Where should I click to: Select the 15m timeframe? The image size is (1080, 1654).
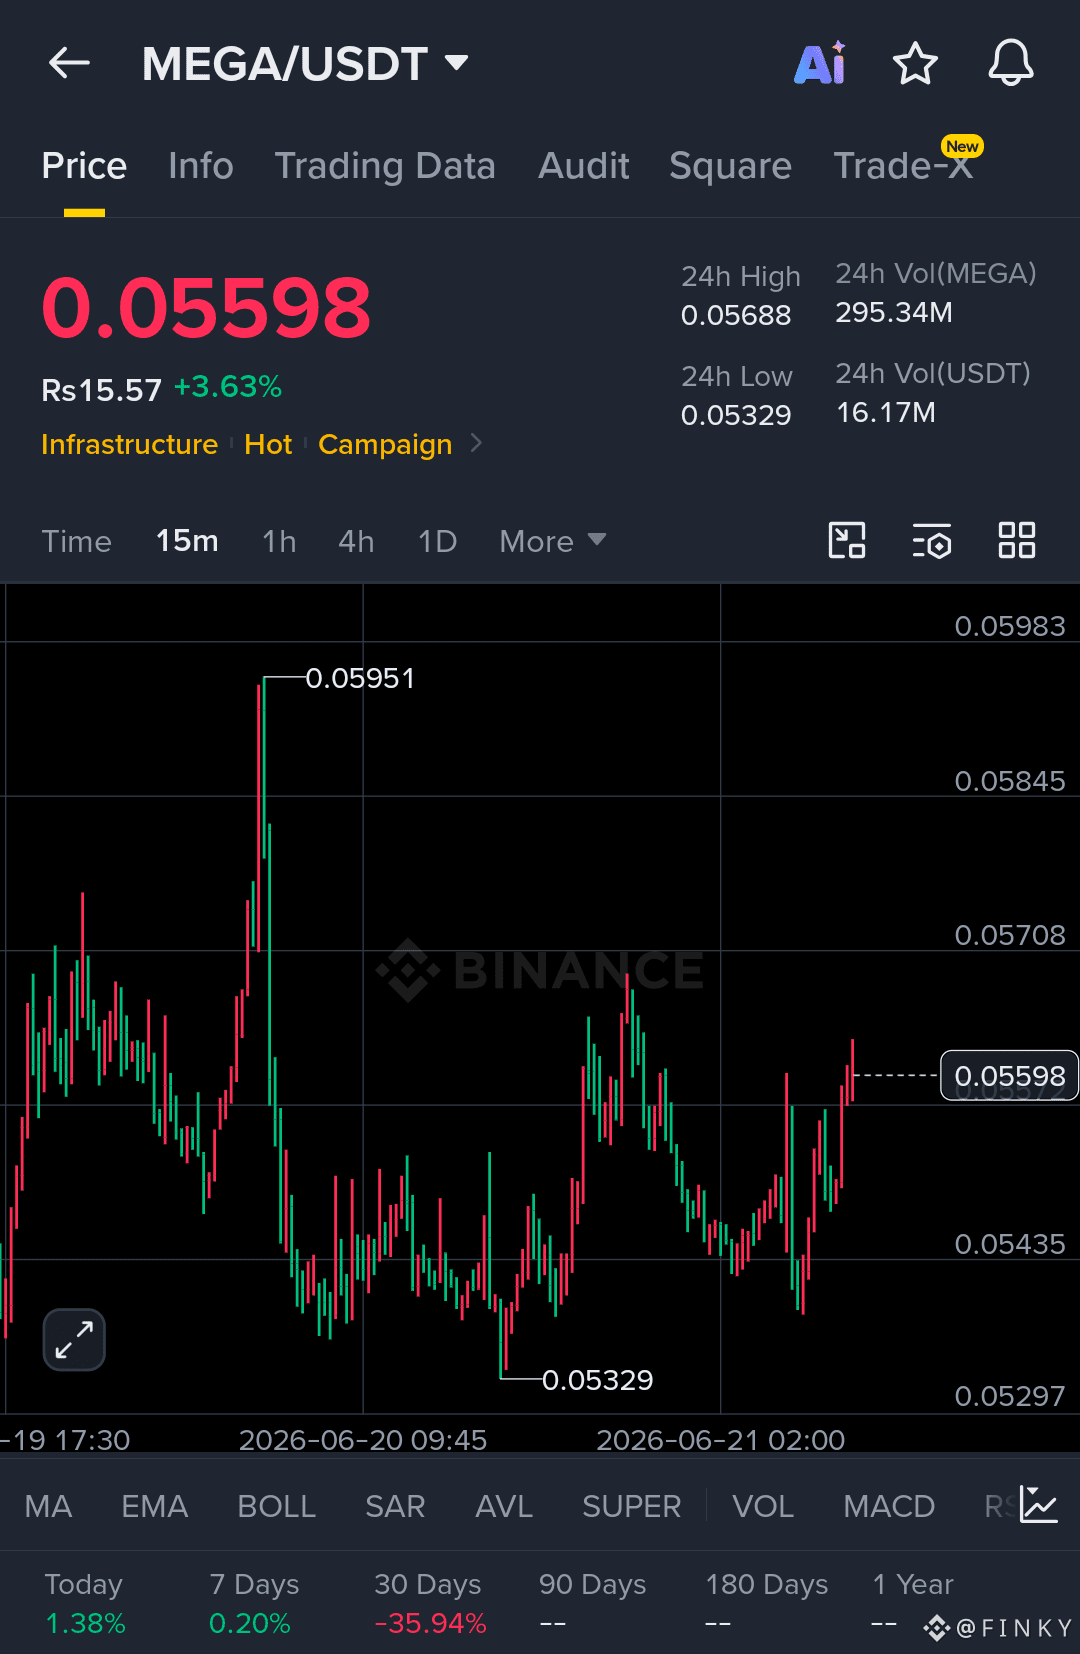tap(187, 541)
